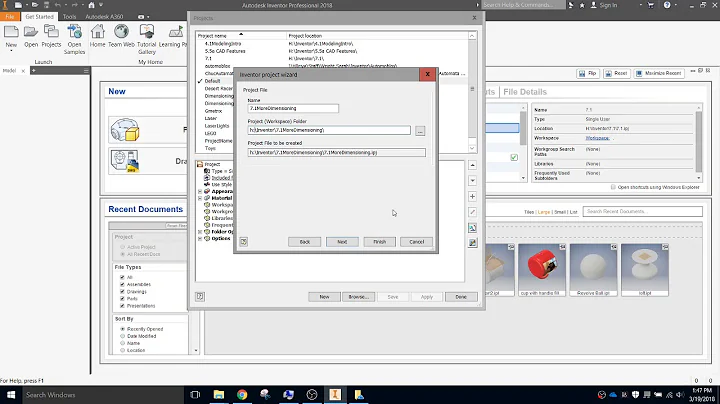Click the Project name column sort arrow
Viewport: 720px width, 404px height.
pos(241,34)
